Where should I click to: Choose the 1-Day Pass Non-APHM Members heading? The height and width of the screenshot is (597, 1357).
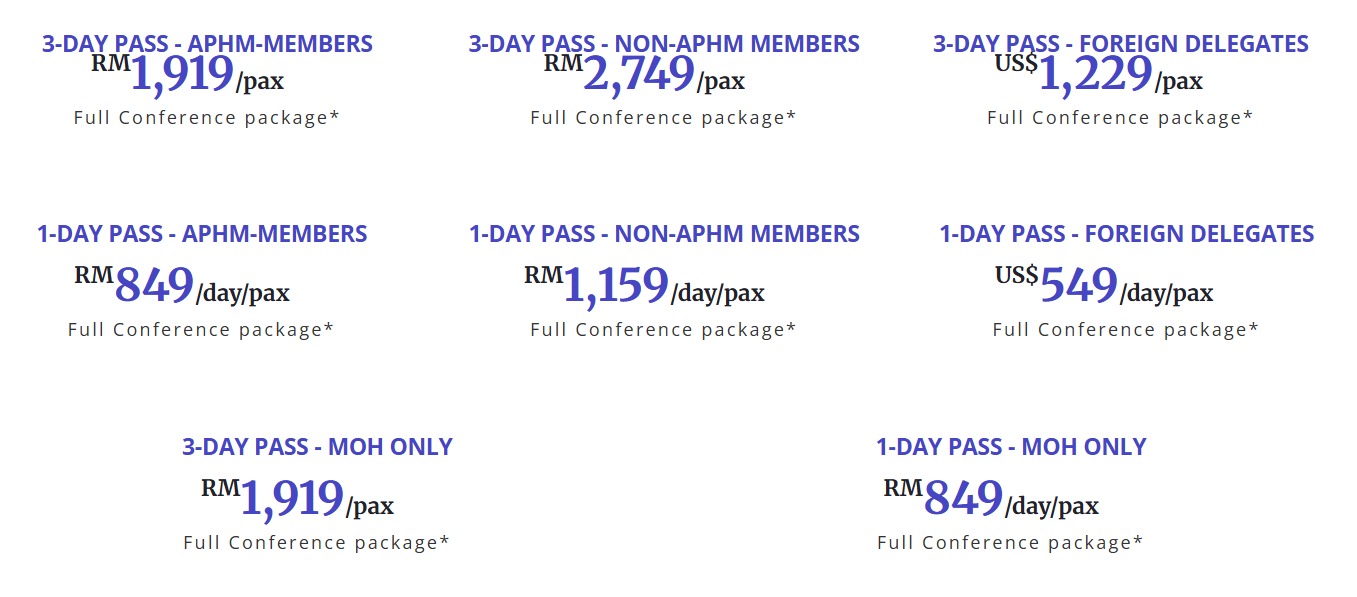tap(664, 234)
